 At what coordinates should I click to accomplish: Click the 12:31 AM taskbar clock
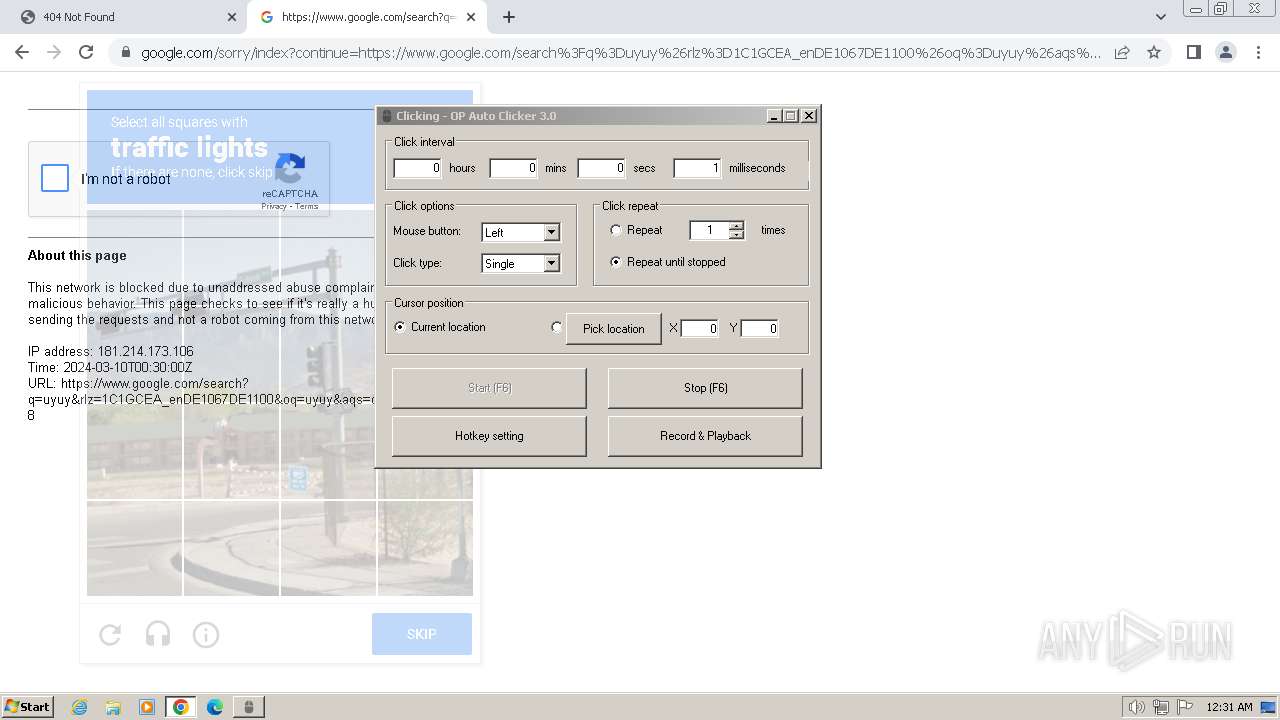[x=1229, y=707]
